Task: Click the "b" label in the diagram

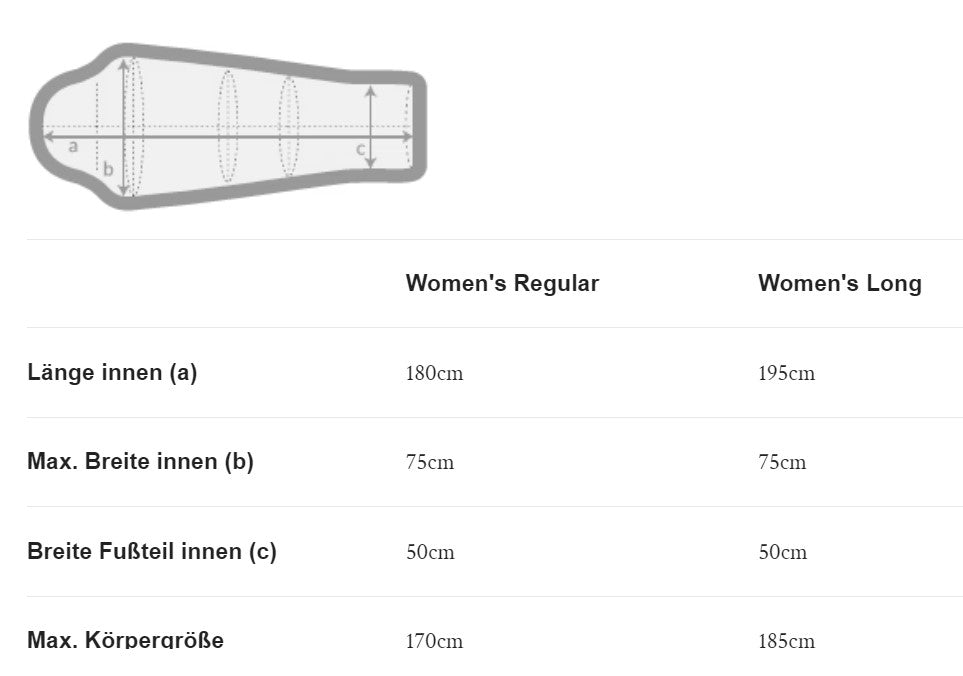Action: pos(108,169)
